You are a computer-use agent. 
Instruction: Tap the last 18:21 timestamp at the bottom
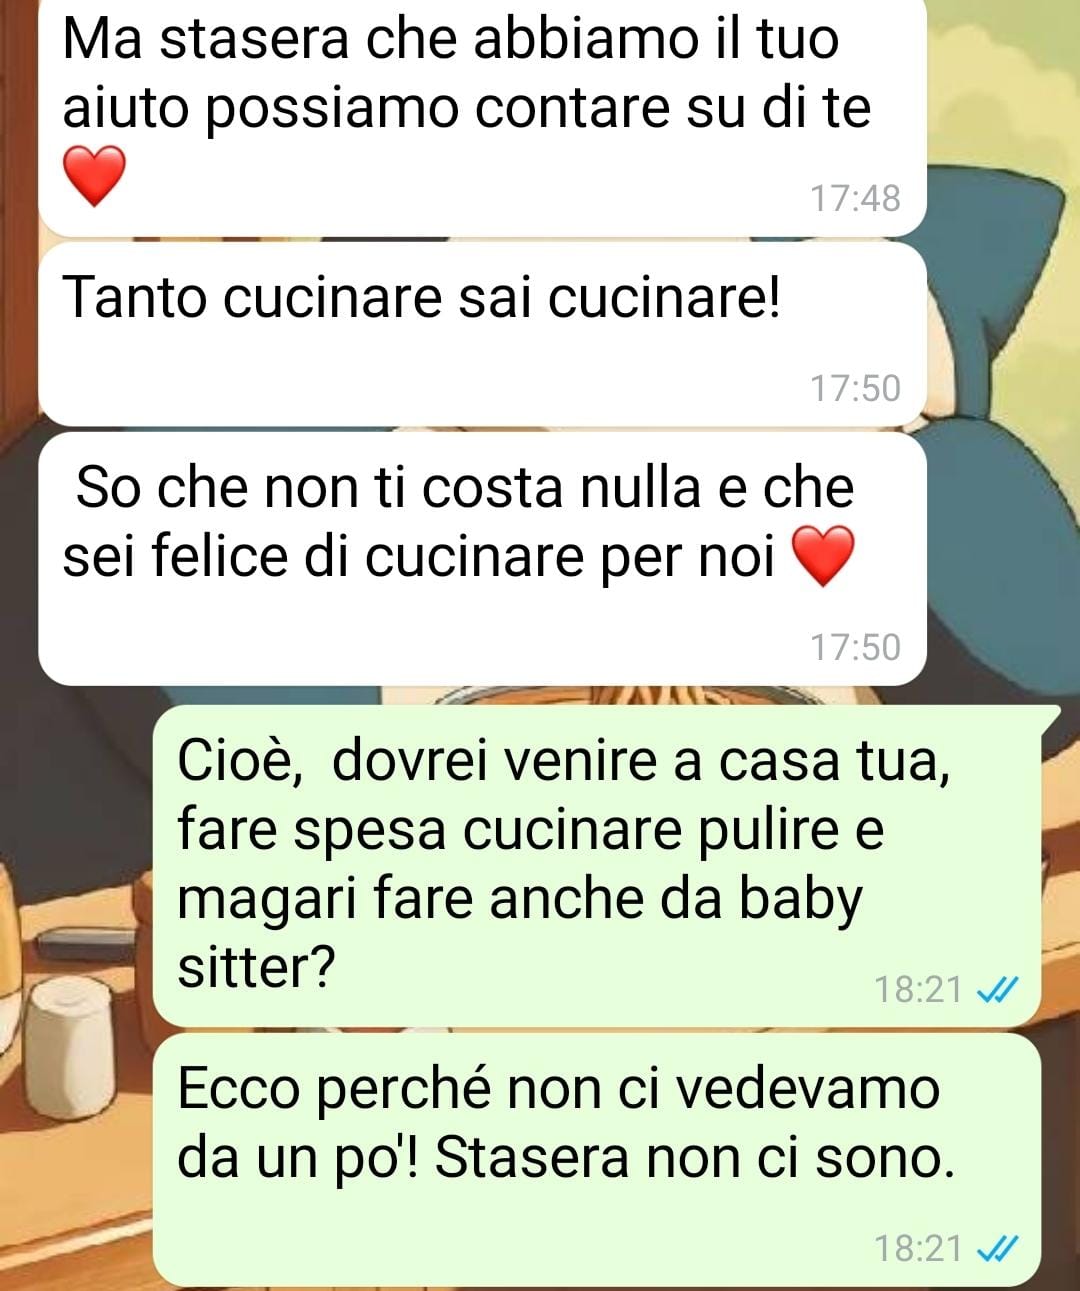[918, 1249]
